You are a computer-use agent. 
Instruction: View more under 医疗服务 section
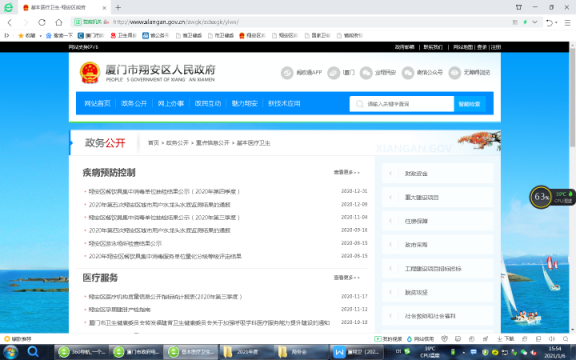pyautogui.click(x=347, y=277)
